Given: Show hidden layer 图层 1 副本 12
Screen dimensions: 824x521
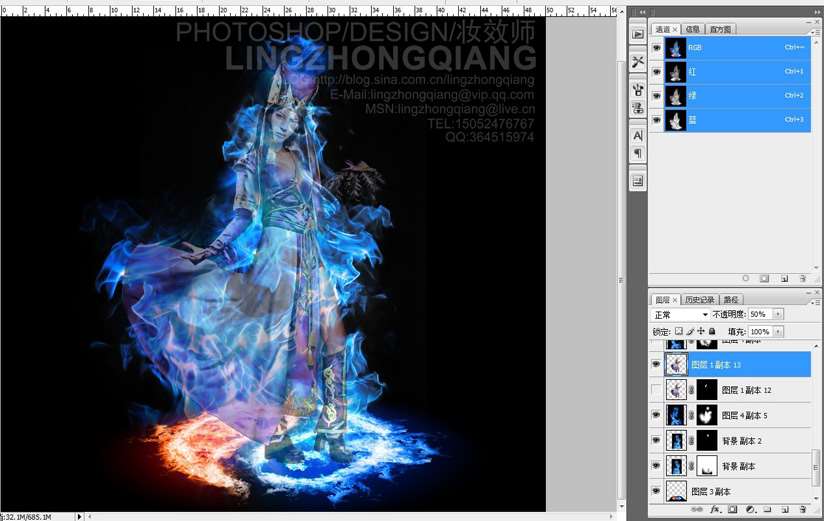Looking at the screenshot, I should click(x=656, y=390).
